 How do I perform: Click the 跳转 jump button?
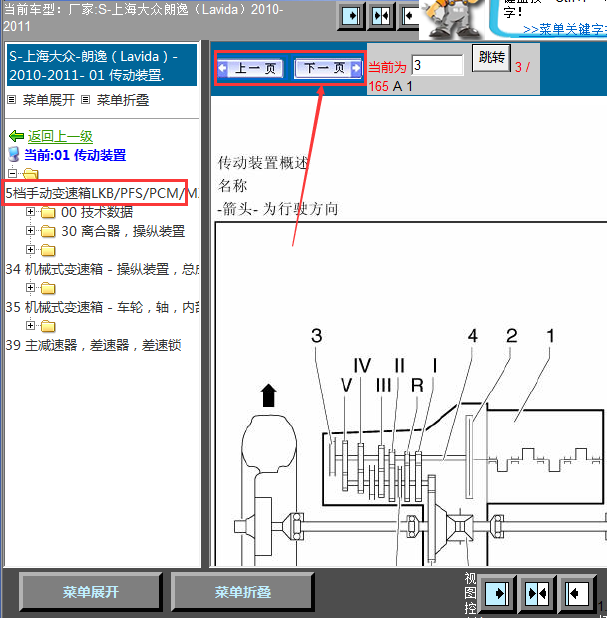(492, 58)
